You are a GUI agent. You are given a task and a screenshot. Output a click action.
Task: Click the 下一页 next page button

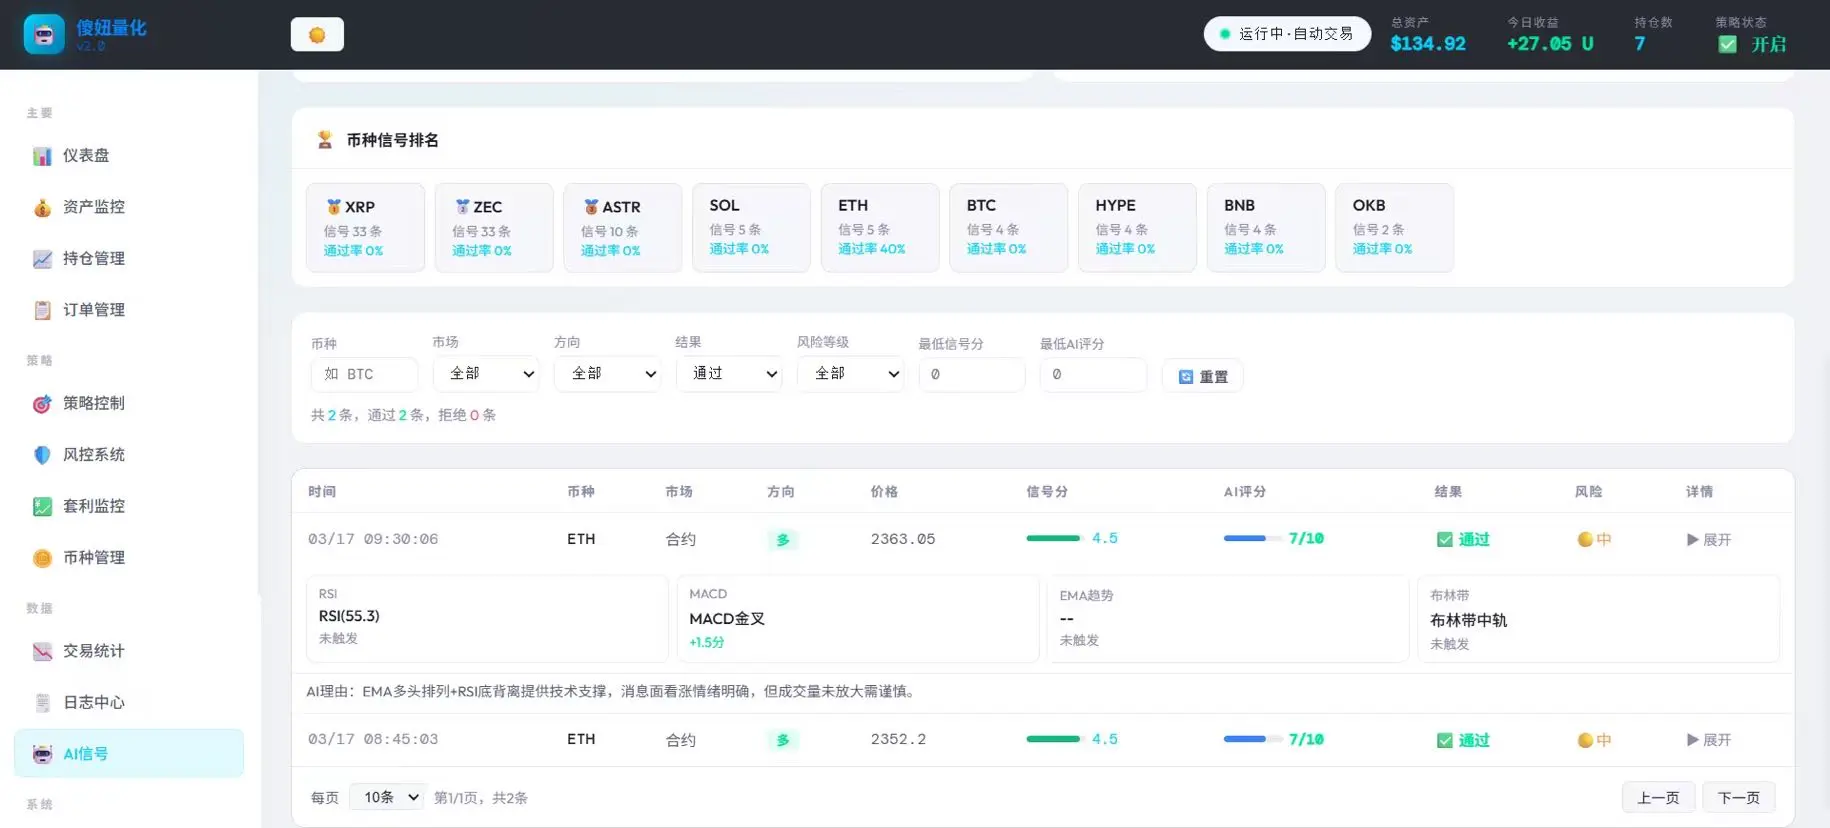pos(1738,798)
